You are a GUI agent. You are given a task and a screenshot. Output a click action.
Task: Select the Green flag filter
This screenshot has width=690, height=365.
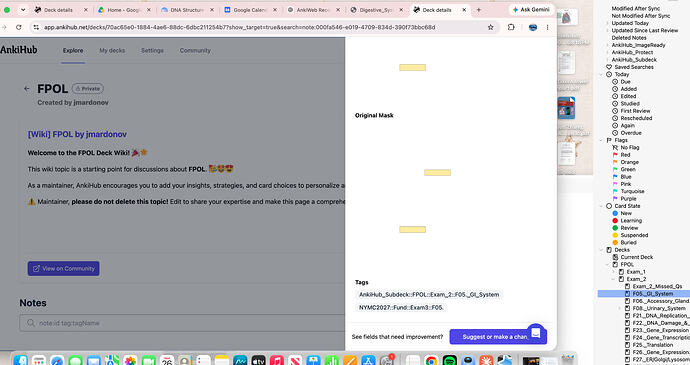pos(628,170)
